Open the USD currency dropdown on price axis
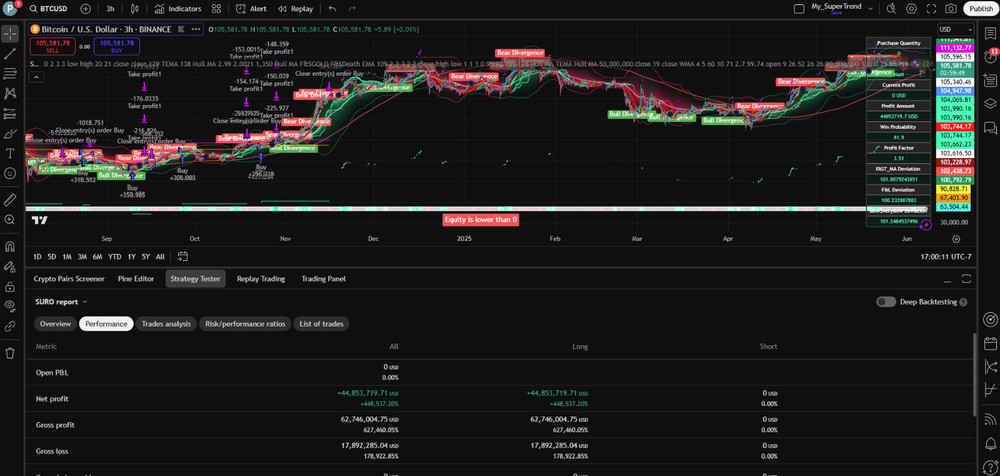This screenshot has height=476, width=1000. pyautogui.click(x=955, y=29)
